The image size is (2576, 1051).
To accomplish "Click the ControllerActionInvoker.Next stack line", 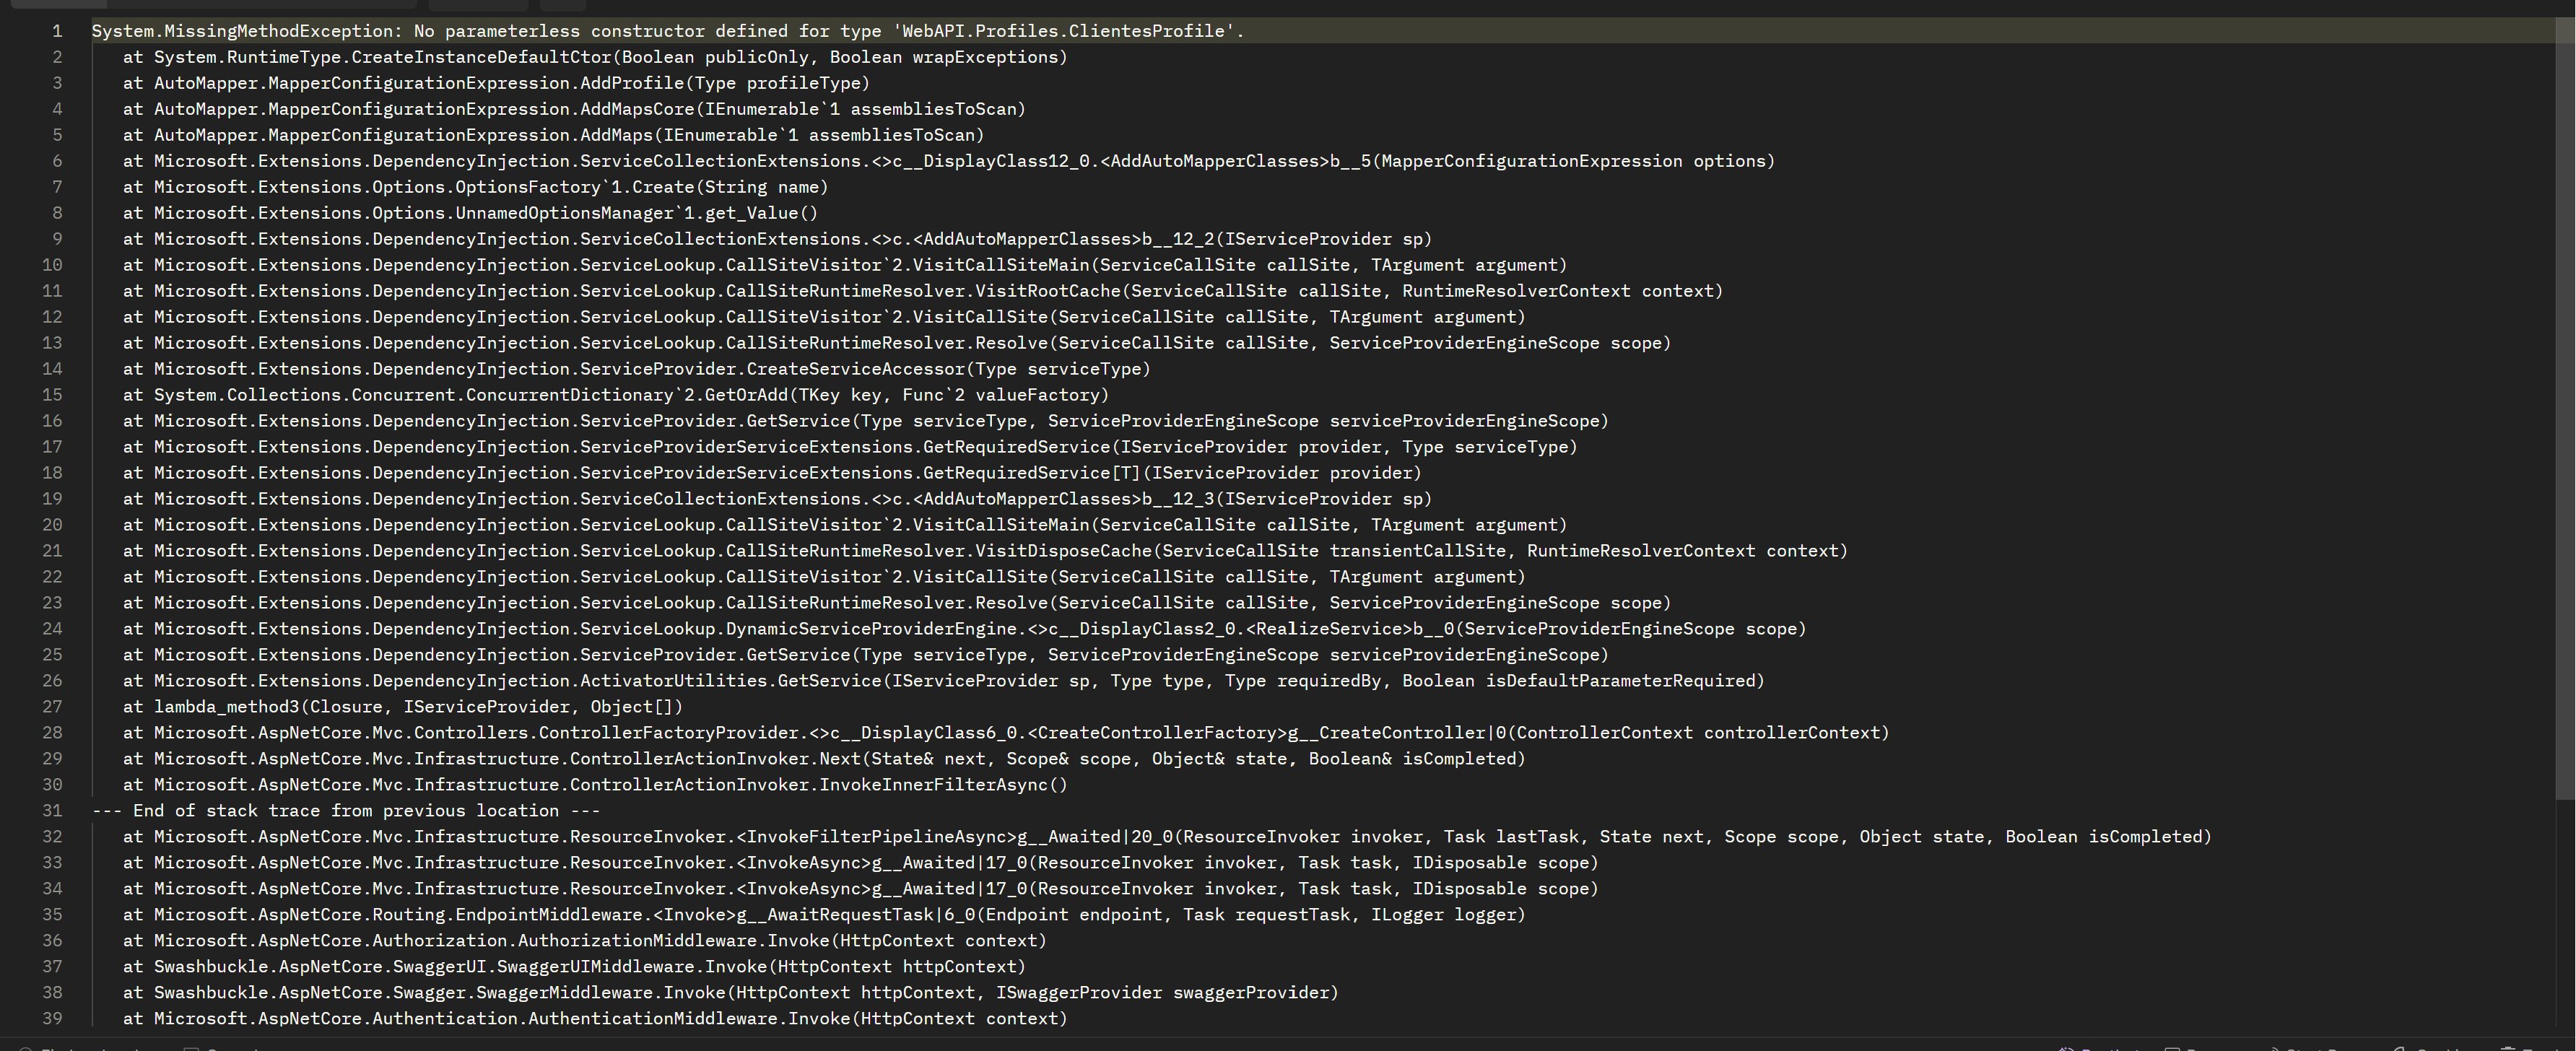I will coord(824,759).
